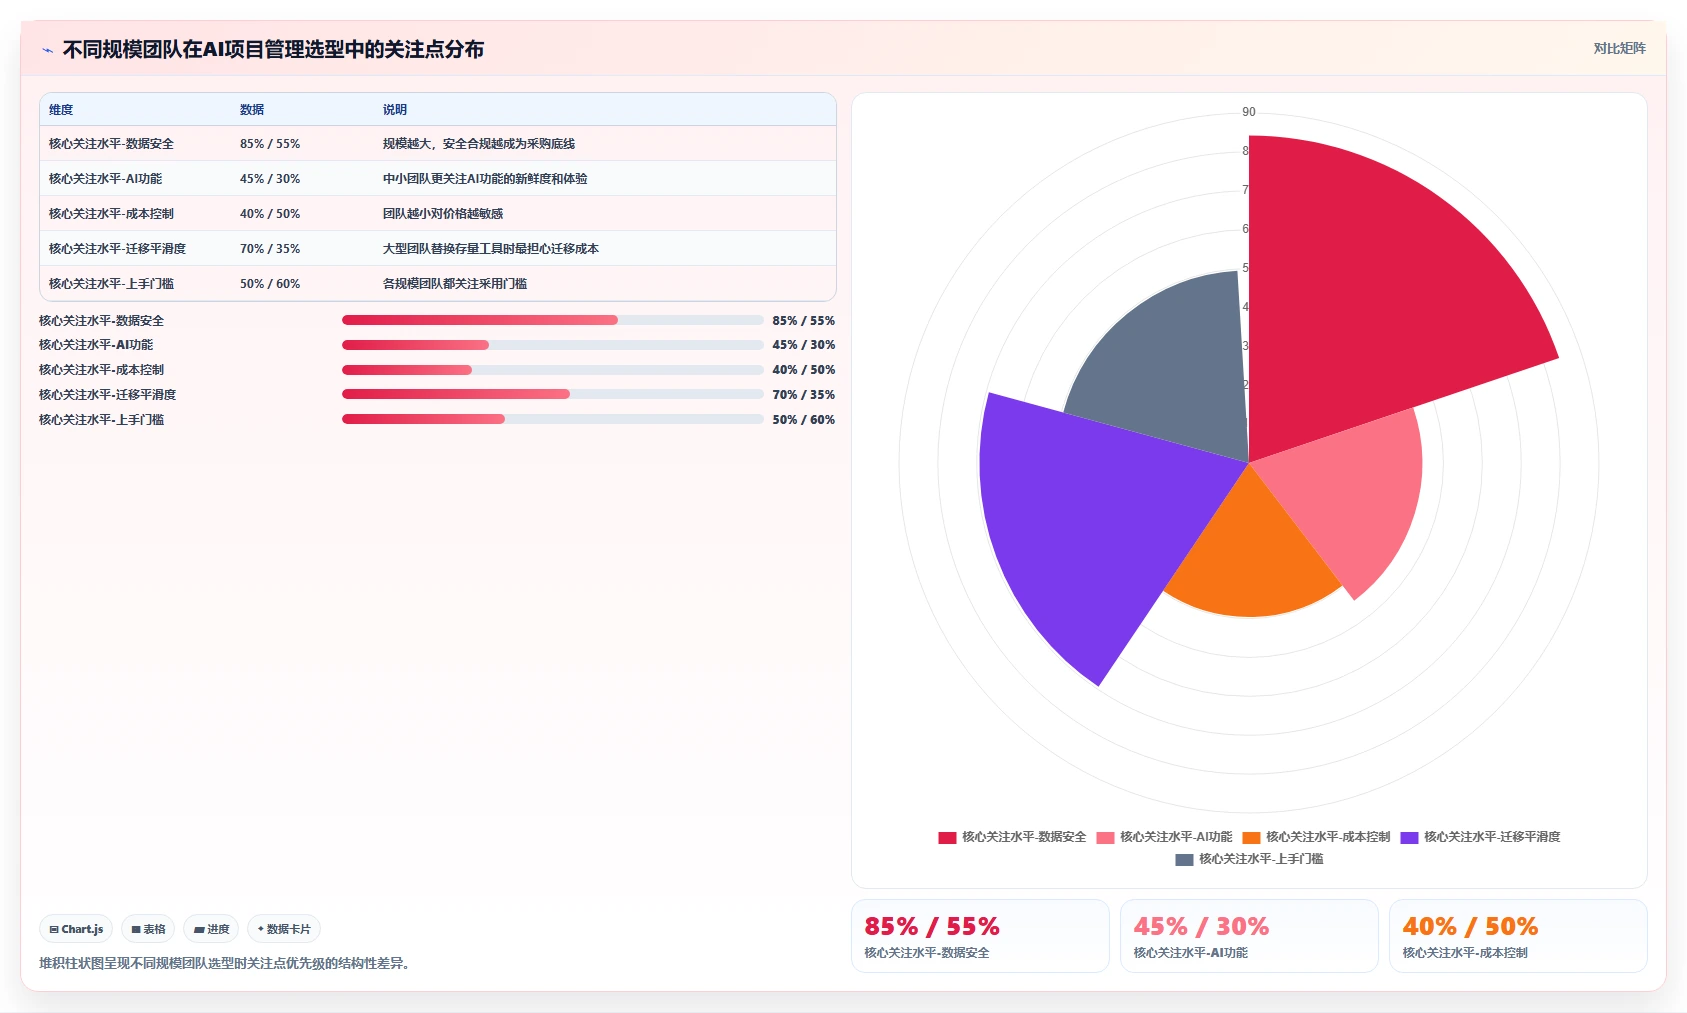
Task: Click the AI功能 progress bar
Action: 552,345
